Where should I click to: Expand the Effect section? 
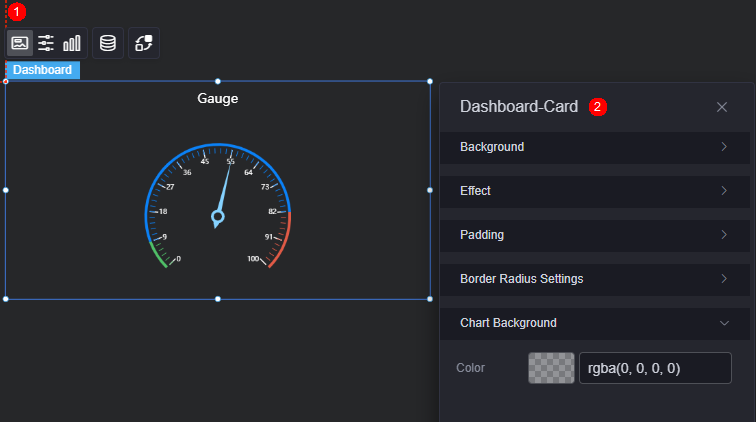594,191
